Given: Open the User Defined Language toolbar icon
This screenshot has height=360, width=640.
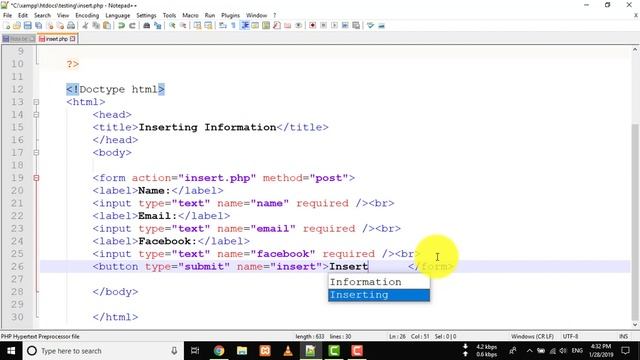Looking at the screenshot, I should pos(255,25).
